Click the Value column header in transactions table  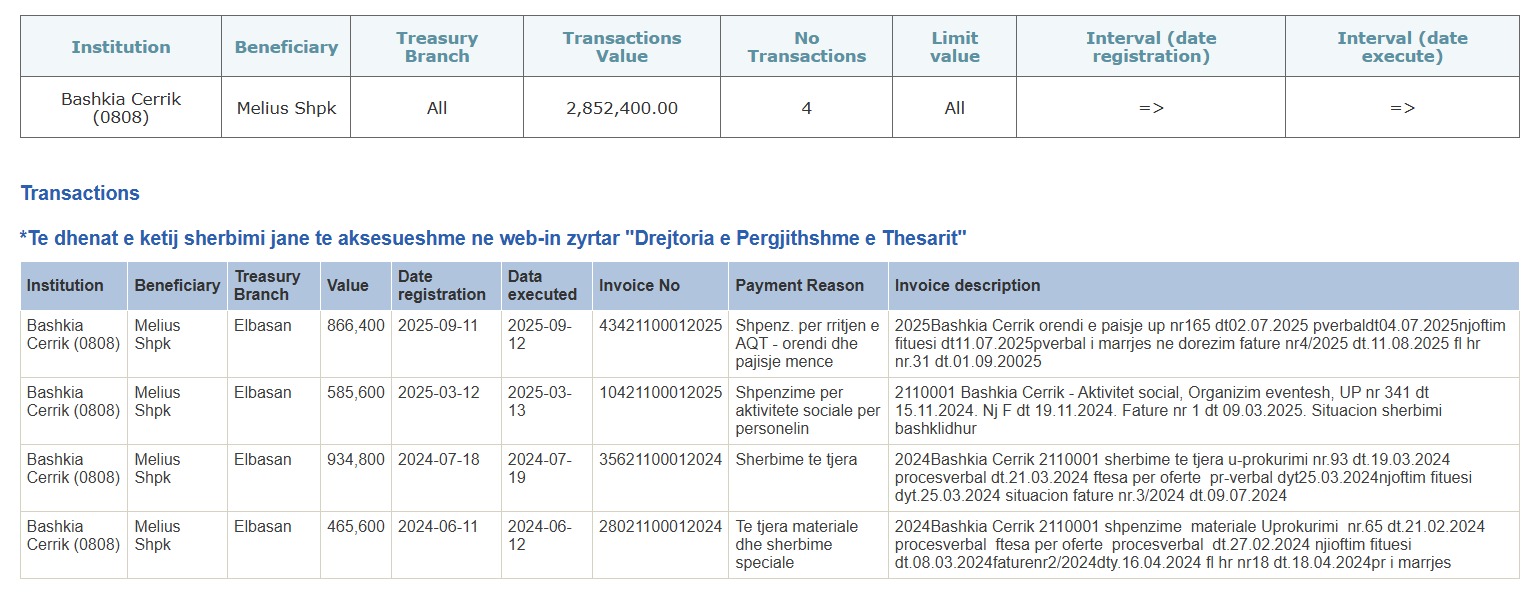coord(347,286)
